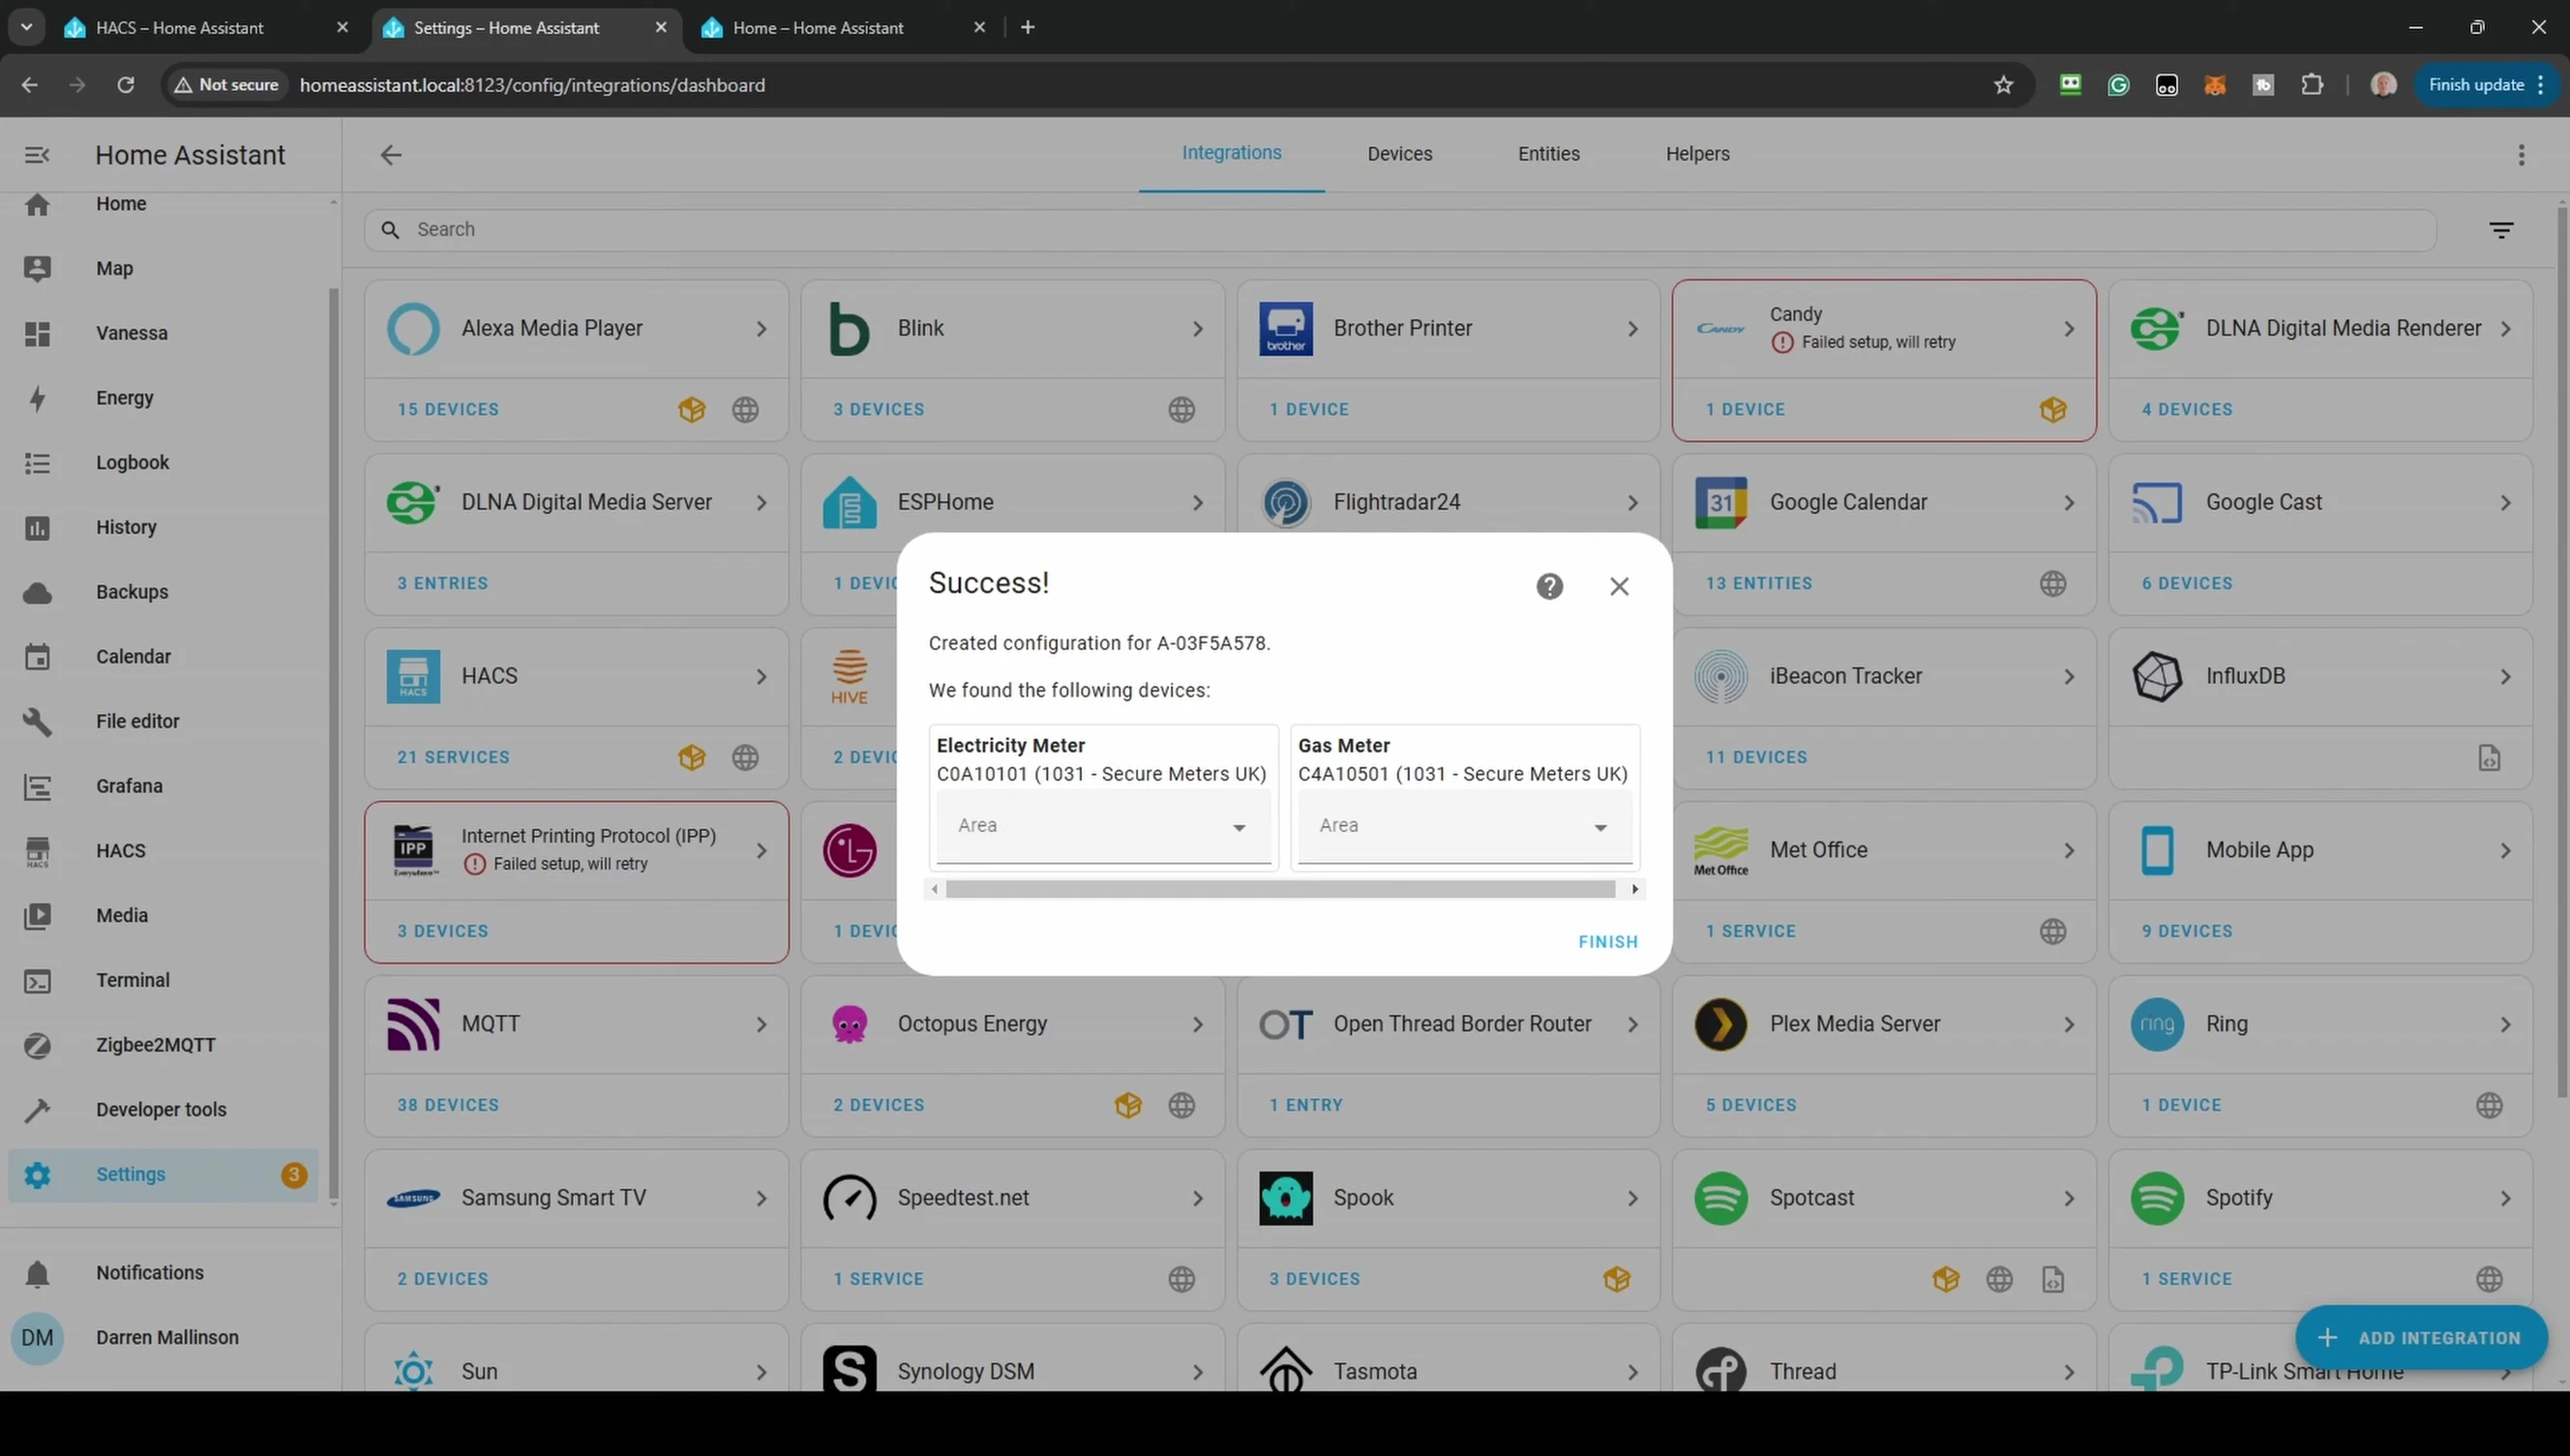Open the filter icon beside search
This screenshot has height=1456, width=2570.
tap(2501, 230)
